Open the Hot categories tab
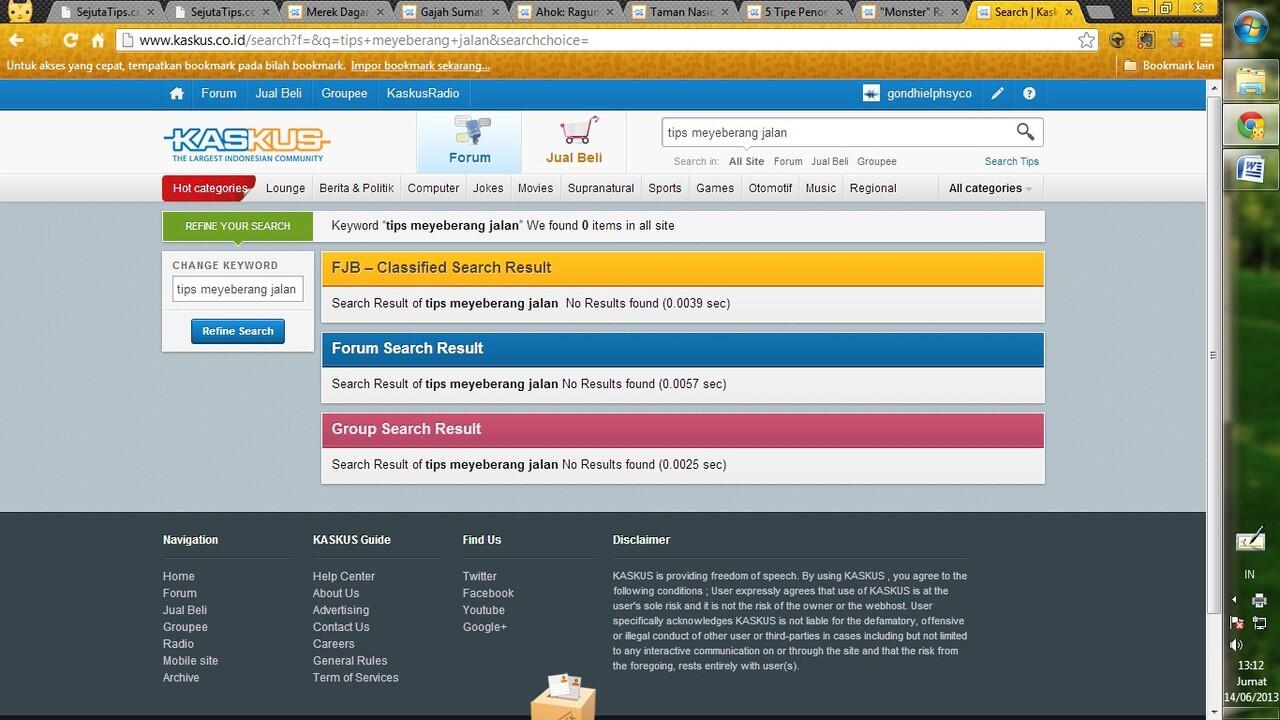 (x=209, y=188)
